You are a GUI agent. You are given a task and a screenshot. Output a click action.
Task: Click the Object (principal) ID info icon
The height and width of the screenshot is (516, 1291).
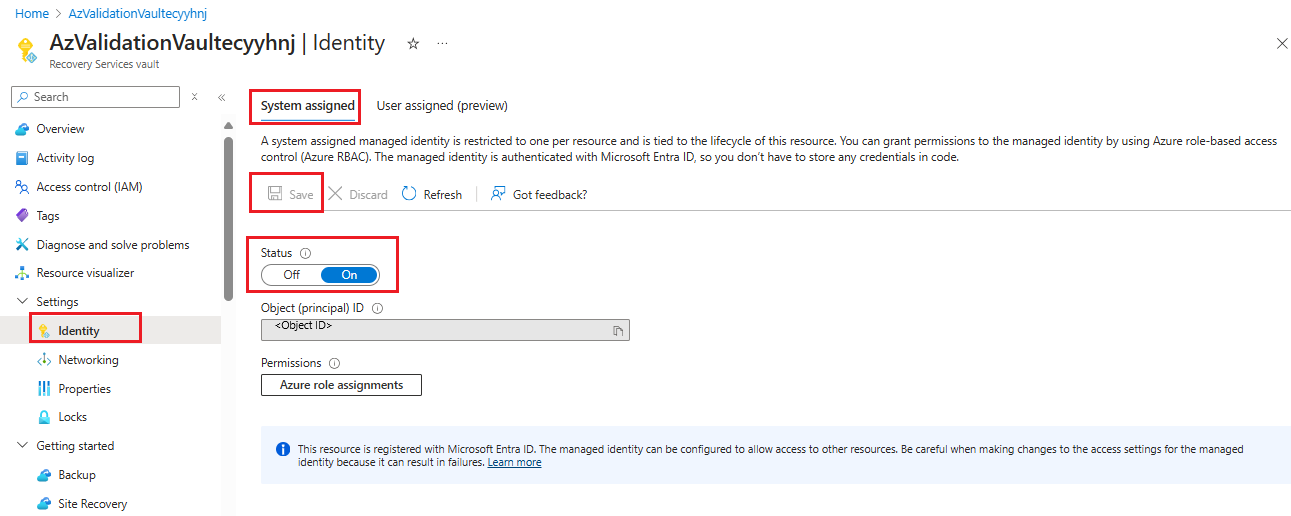(377, 309)
